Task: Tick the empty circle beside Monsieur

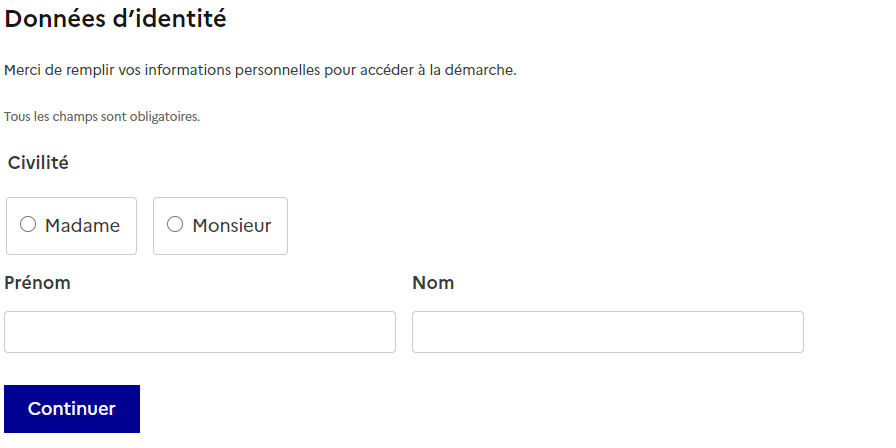Action: (x=175, y=225)
